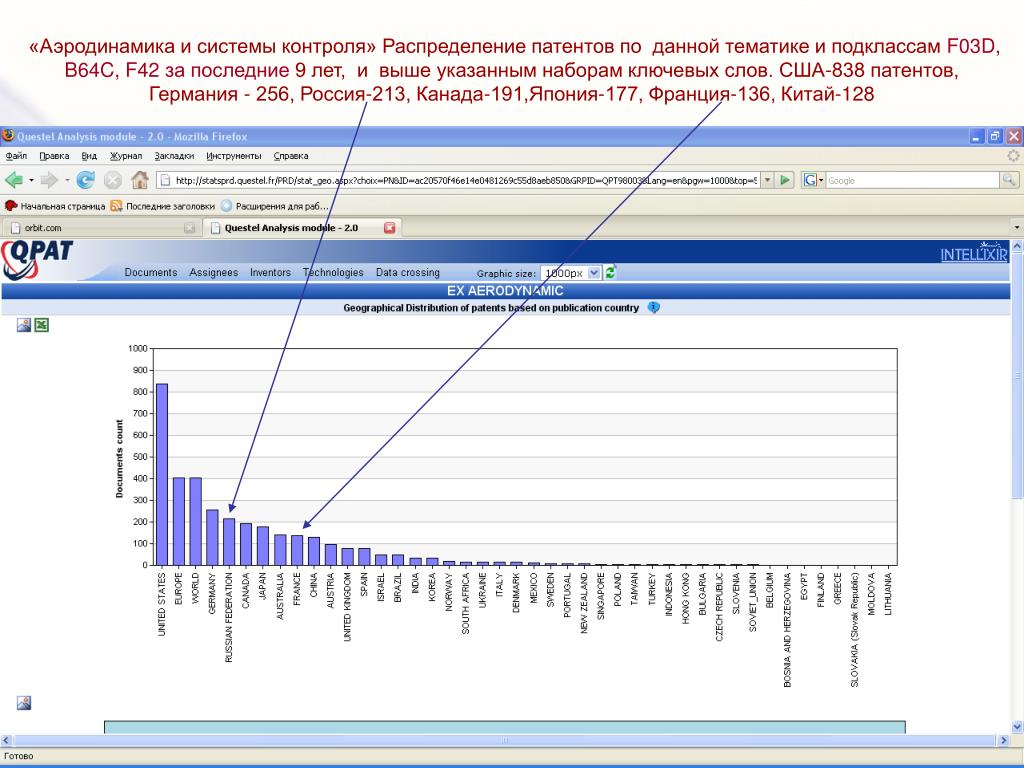The height and width of the screenshot is (768, 1024).
Task: Click the image export icon below chart
Action: (24, 703)
